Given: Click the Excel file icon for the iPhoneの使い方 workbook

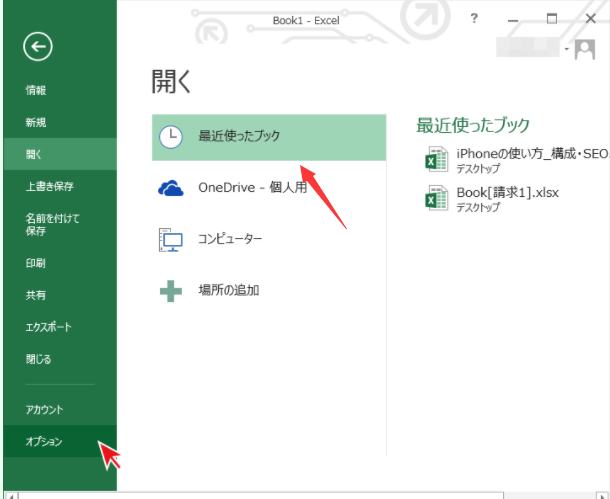Looking at the screenshot, I should [436, 159].
